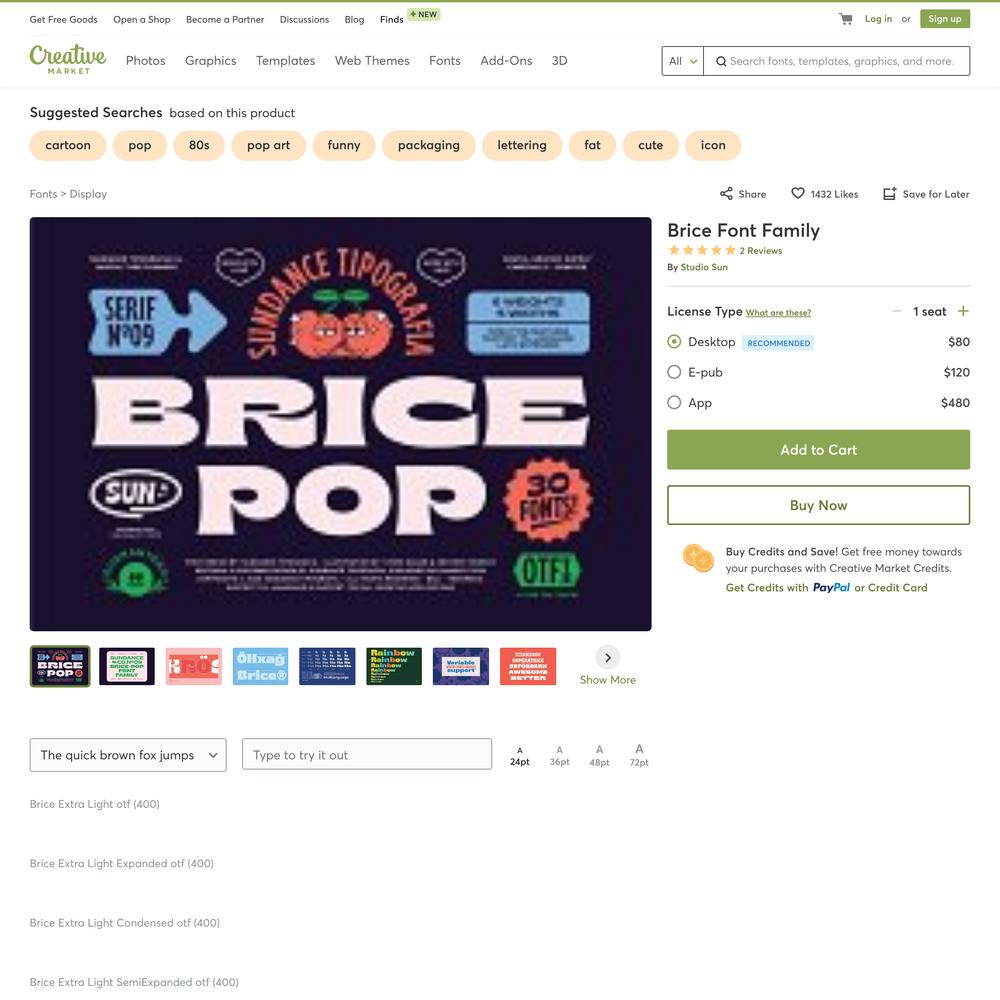Open the shopping cart icon
1000x1000 pixels.
pyautogui.click(x=846, y=19)
